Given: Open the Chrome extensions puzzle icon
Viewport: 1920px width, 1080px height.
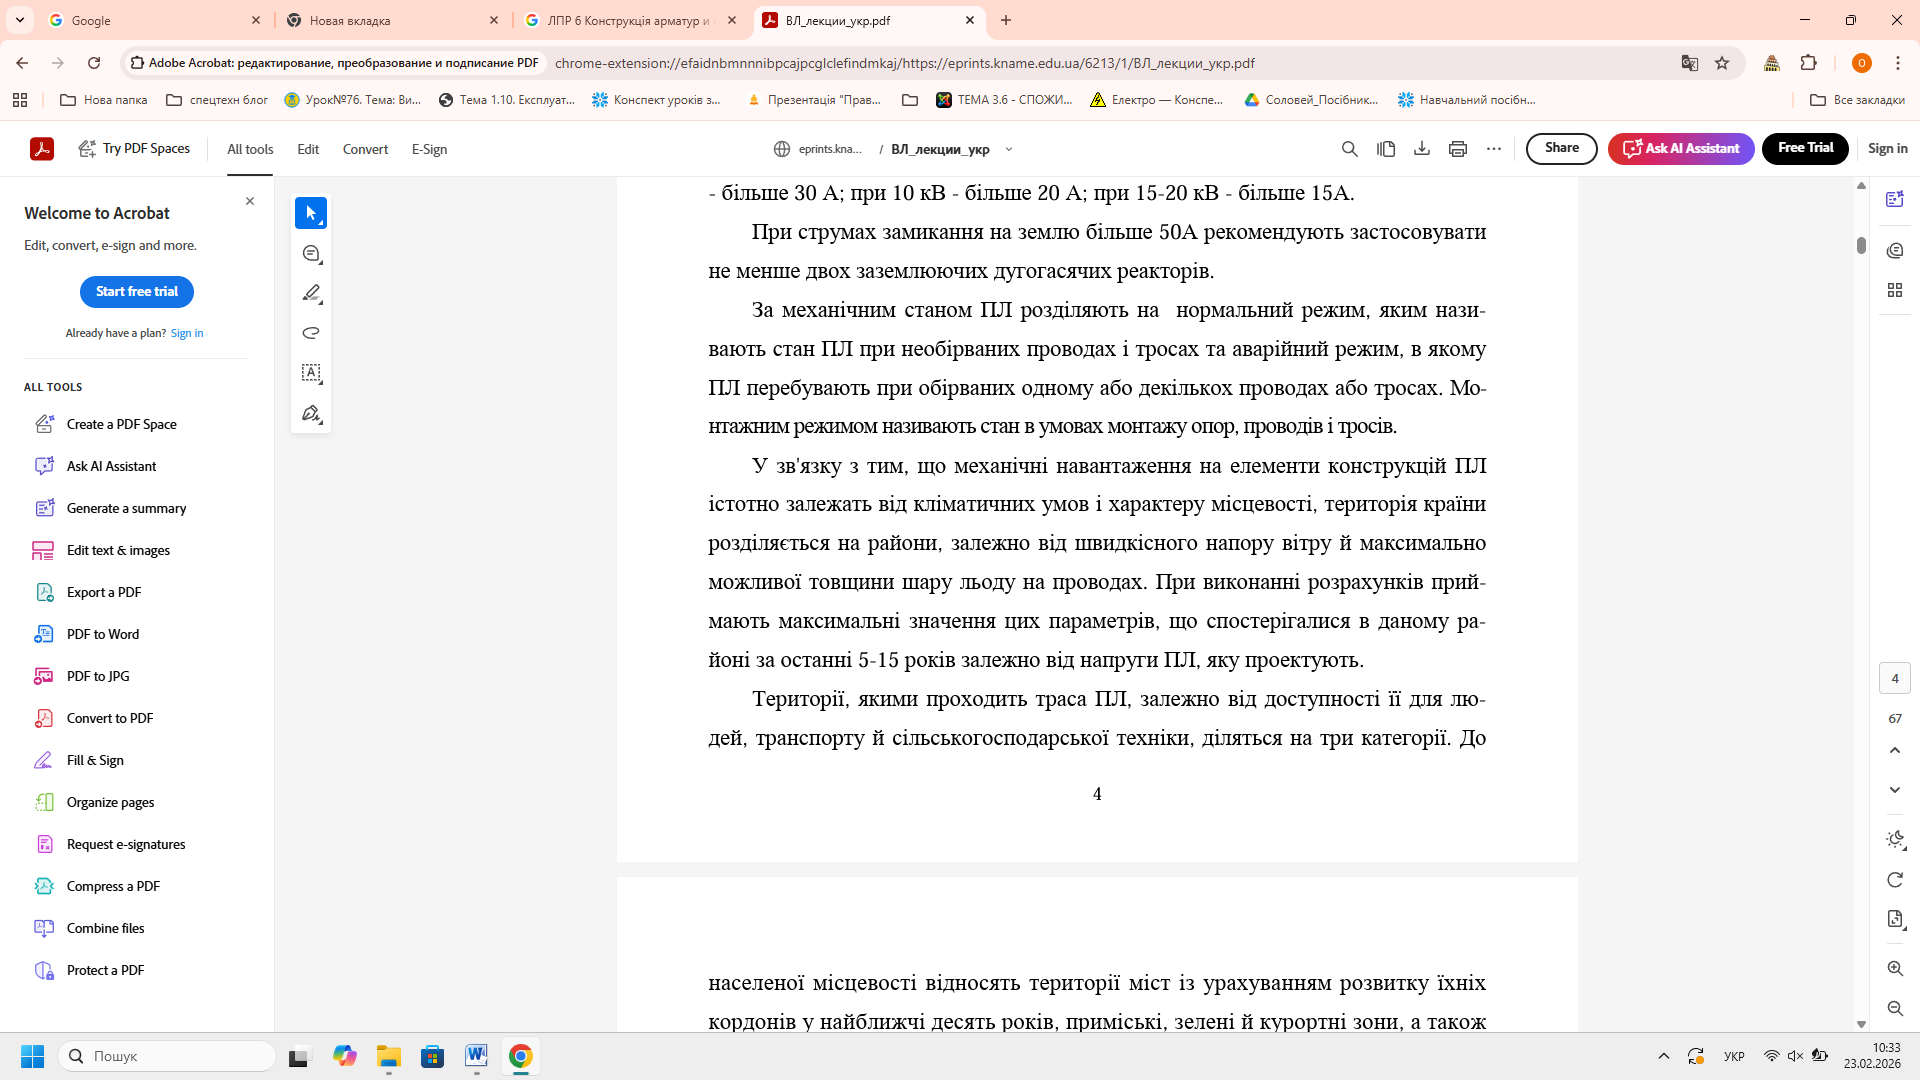Looking at the screenshot, I should pos(1808,63).
